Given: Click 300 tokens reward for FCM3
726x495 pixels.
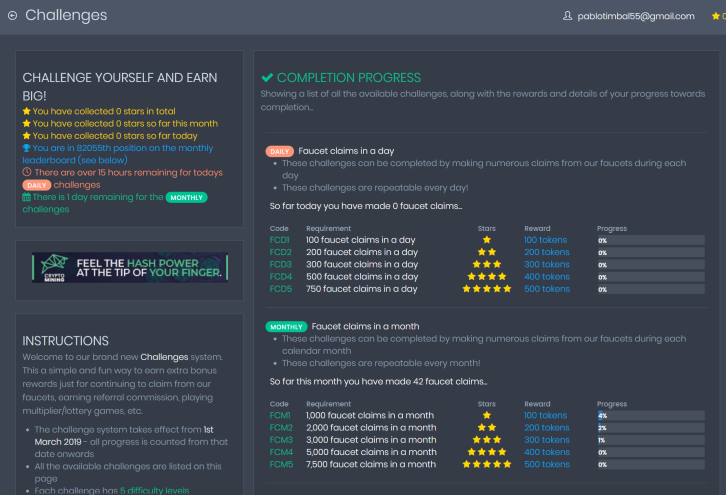Looking at the screenshot, I should tap(547, 440).
